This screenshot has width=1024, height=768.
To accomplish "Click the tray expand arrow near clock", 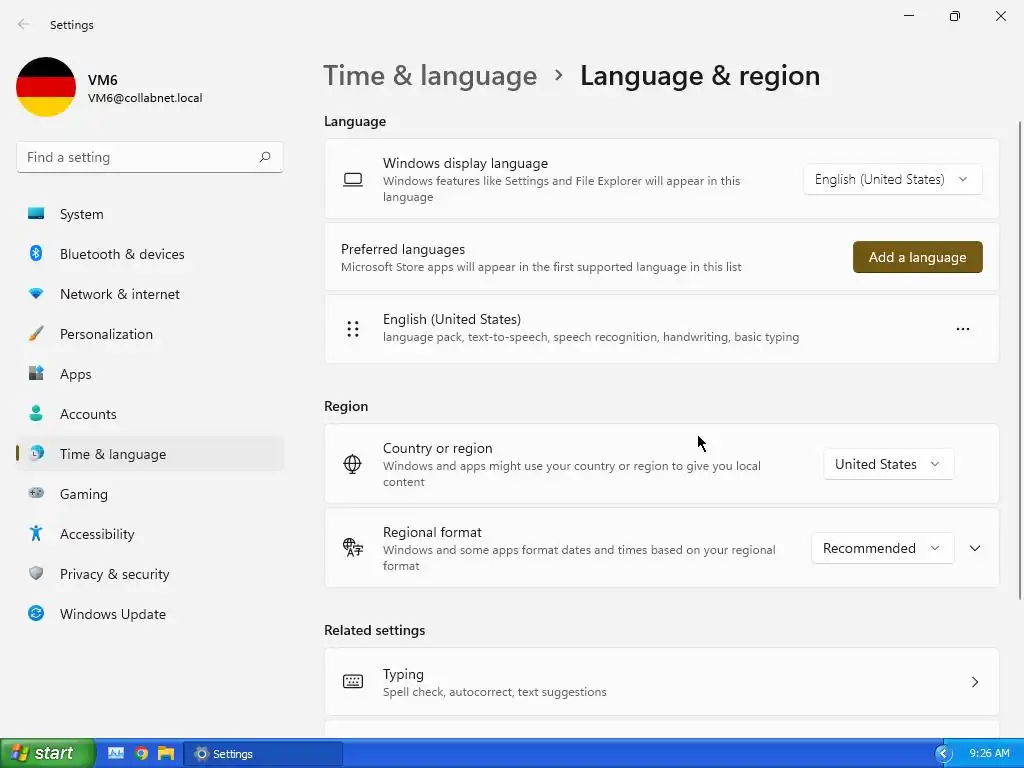I will pyautogui.click(x=943, y=754).
